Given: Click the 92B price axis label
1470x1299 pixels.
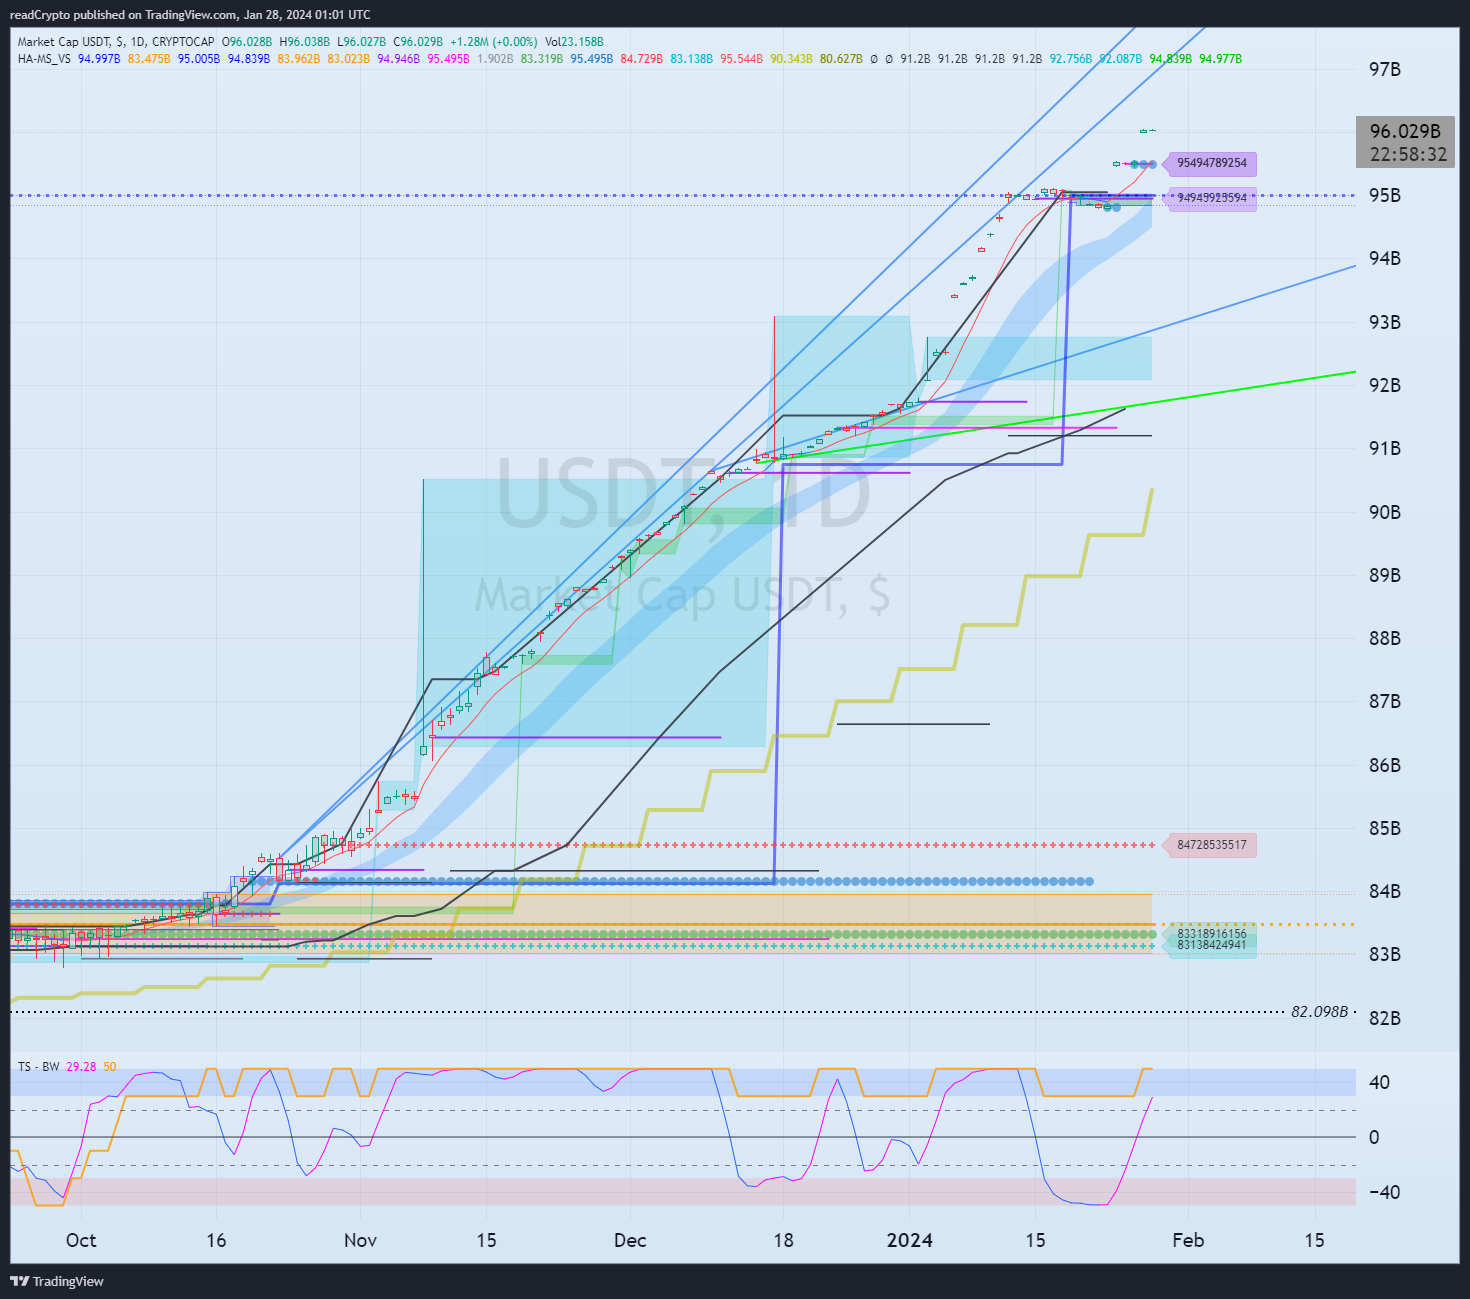Looking at the screenshot, I should 1385,385.
